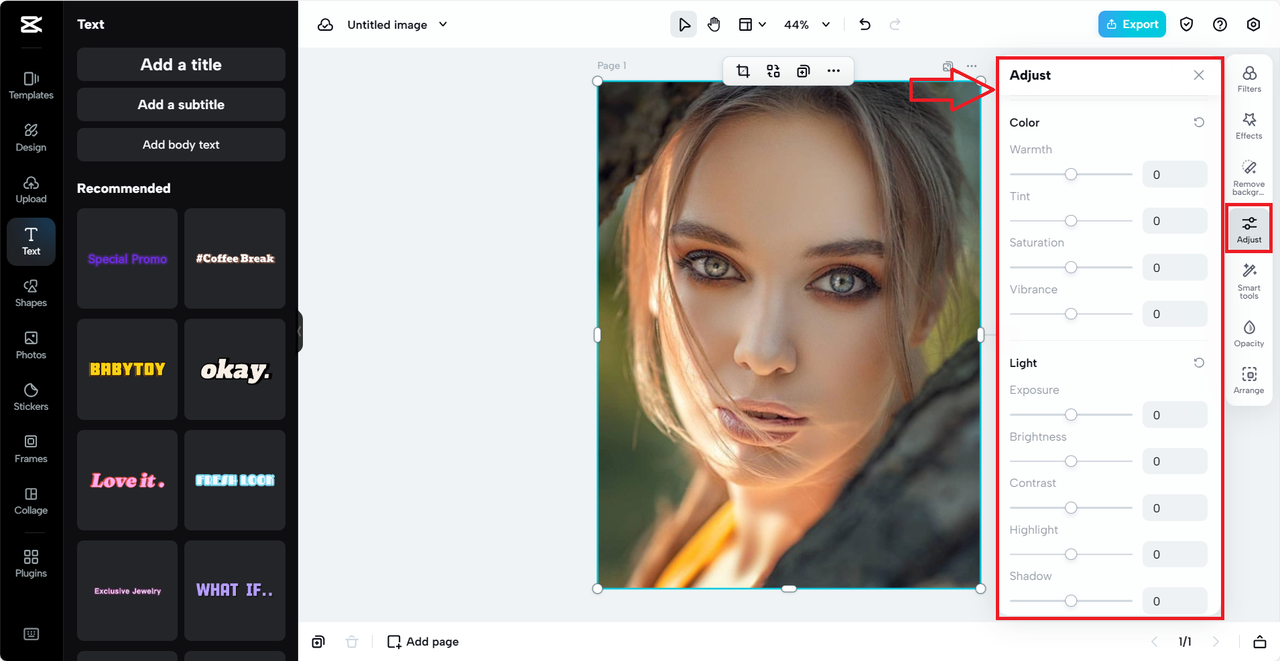Click the Saturation slider handle
Screen dimensions: 1280x661
tap(1071, 267)
